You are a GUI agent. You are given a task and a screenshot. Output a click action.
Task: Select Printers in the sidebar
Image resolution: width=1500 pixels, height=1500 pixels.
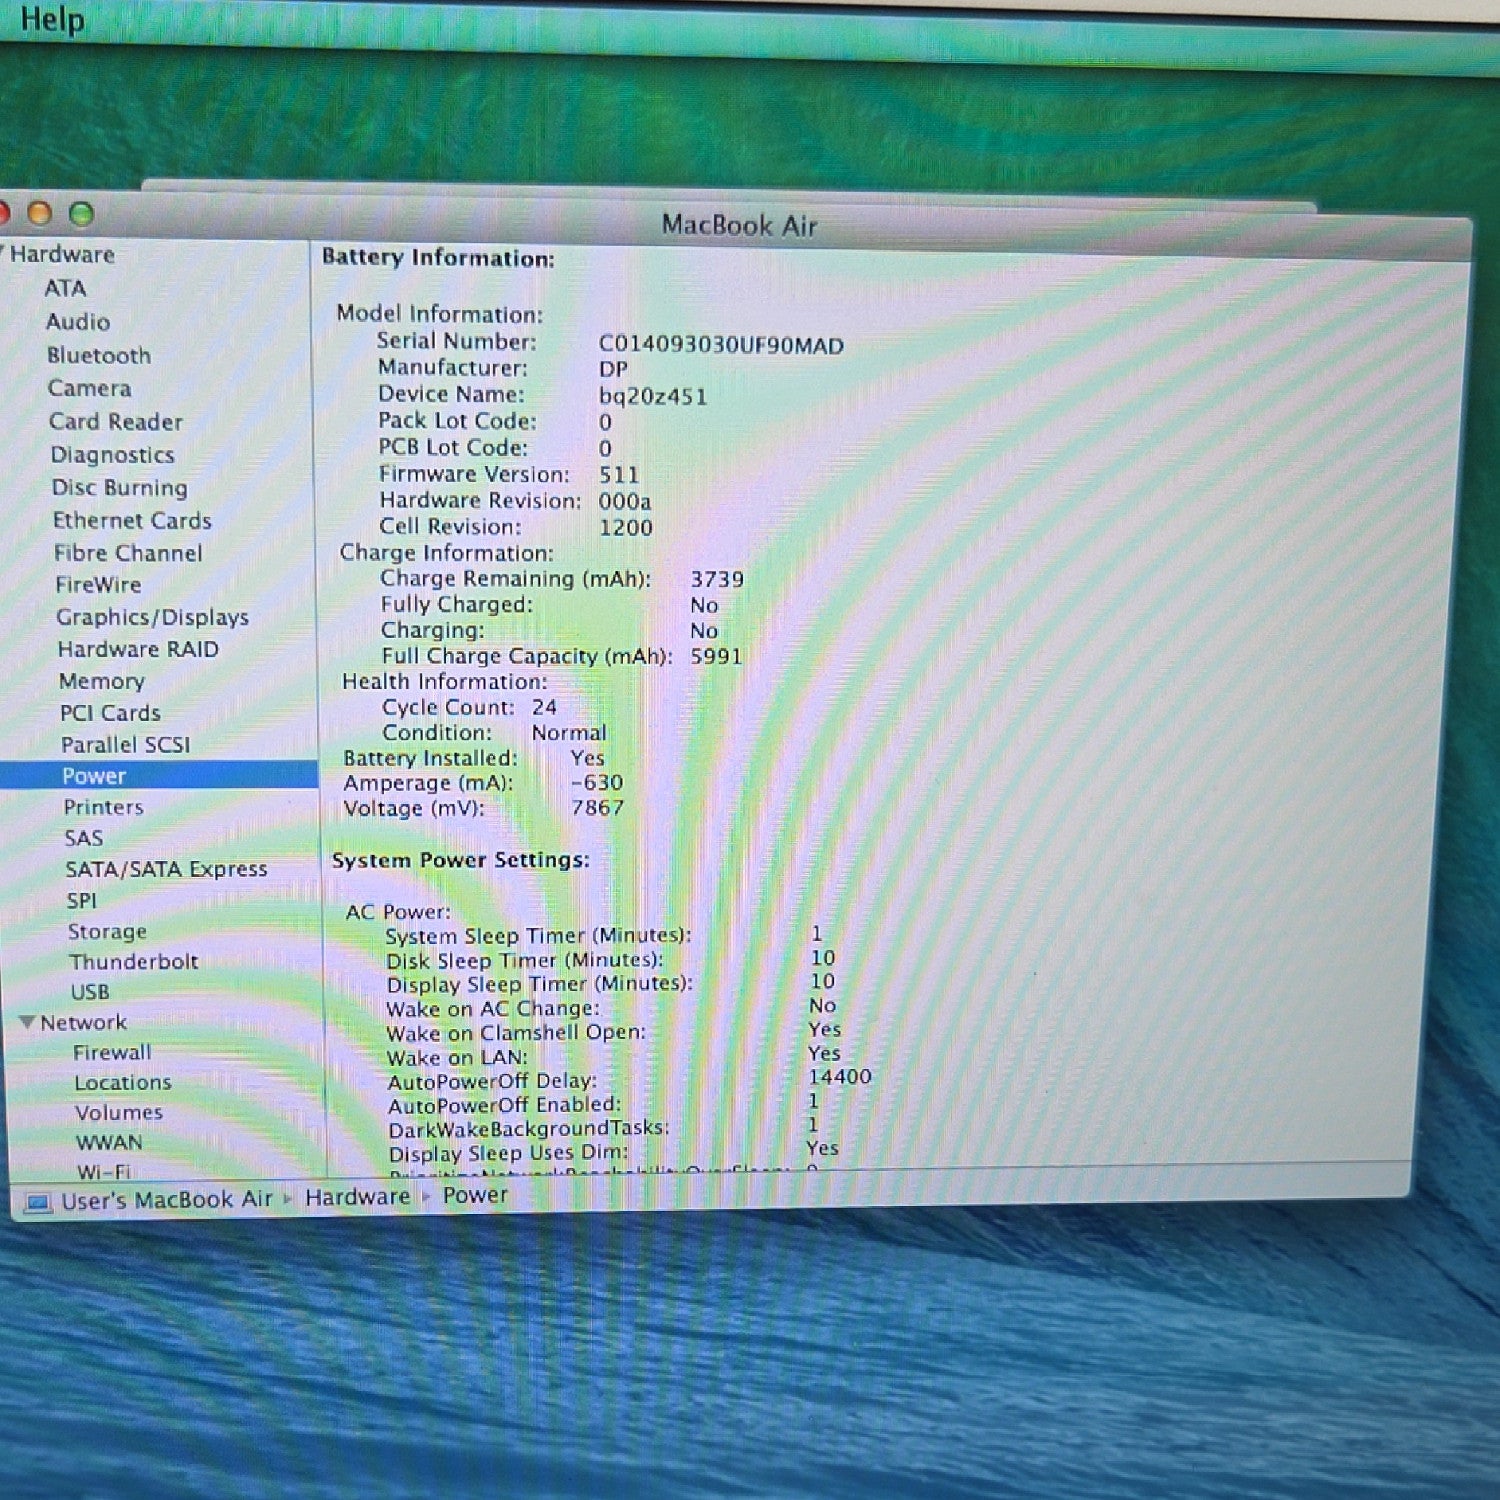coord(103,807)
